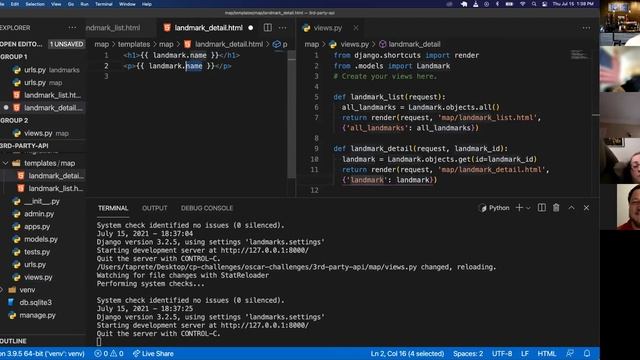Close the views.py tab

[356, 28]
